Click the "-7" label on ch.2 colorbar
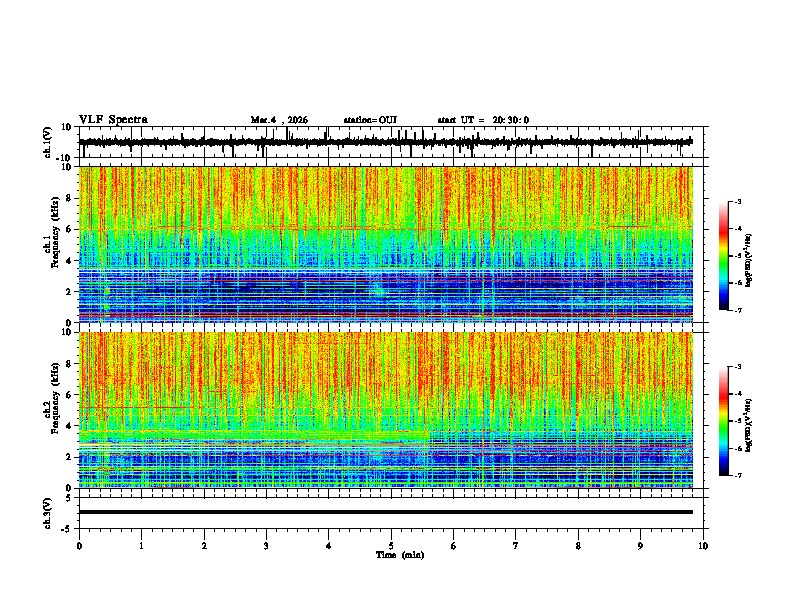This screenshot has width=792, height=612. (x=737, y=476)
